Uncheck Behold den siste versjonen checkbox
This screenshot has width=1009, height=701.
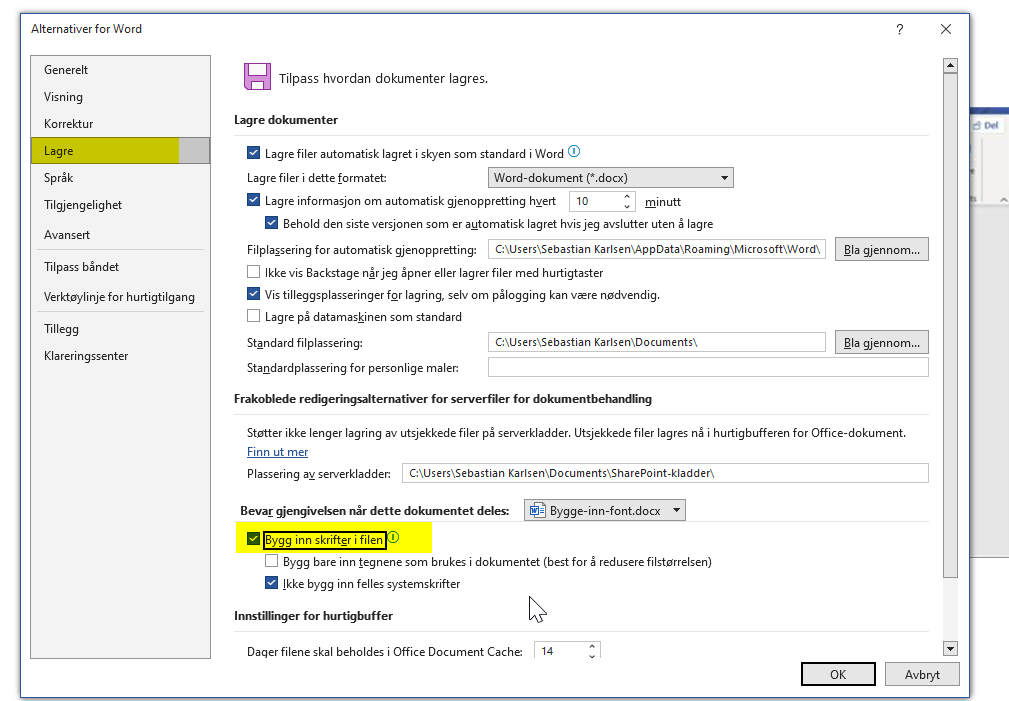272,223
